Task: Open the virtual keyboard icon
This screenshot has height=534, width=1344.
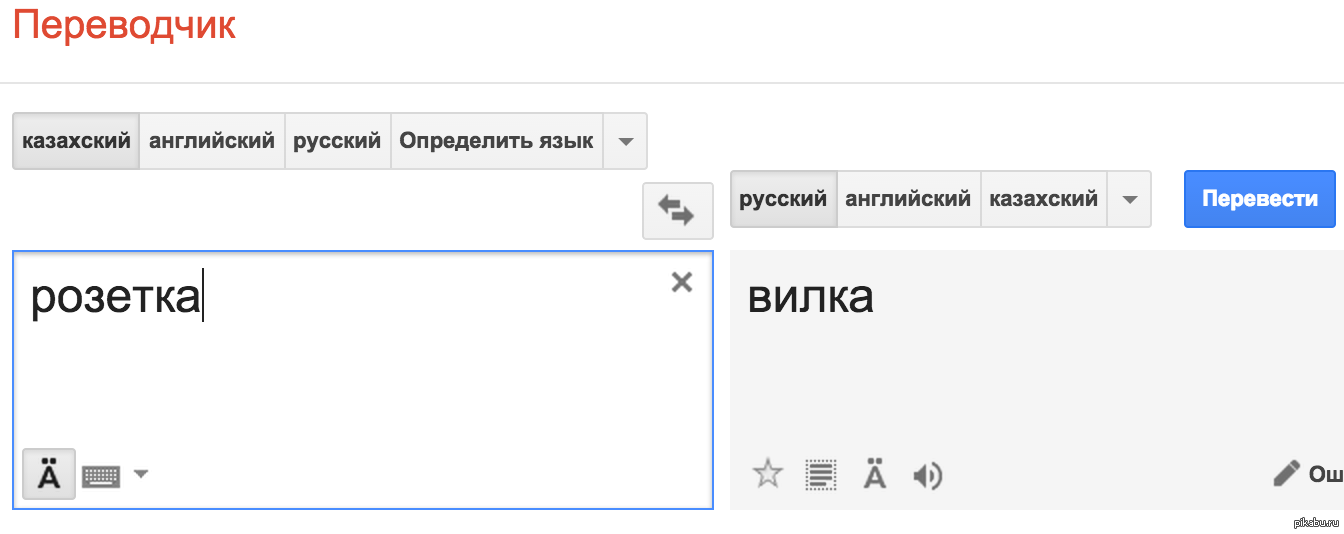Action: (101, 476)
